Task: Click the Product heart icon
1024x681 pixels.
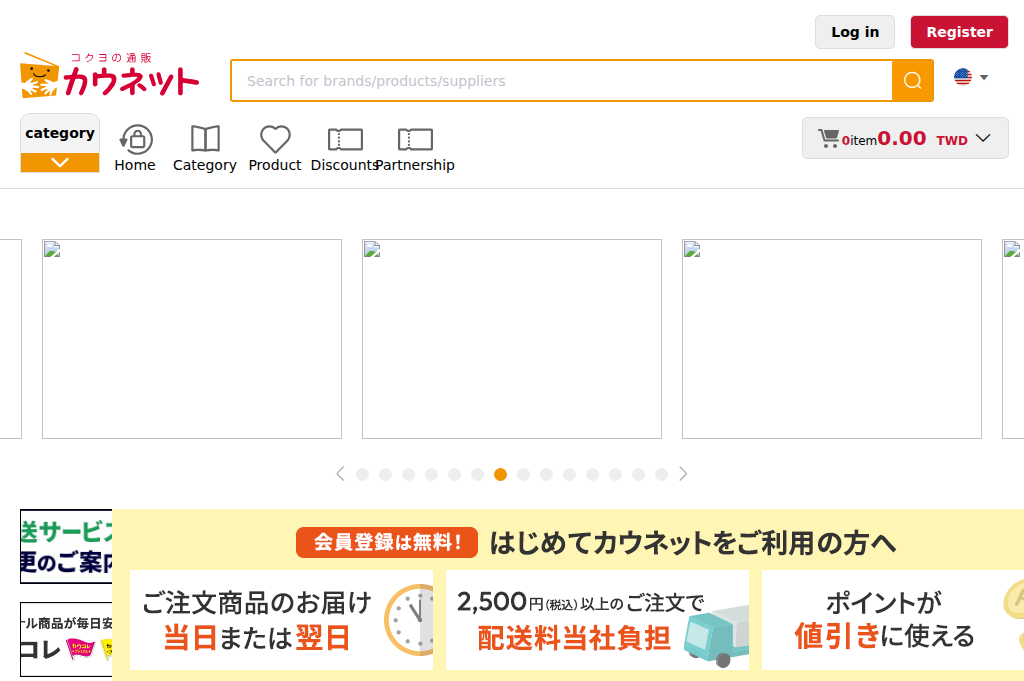Action: tap(274, 141)
